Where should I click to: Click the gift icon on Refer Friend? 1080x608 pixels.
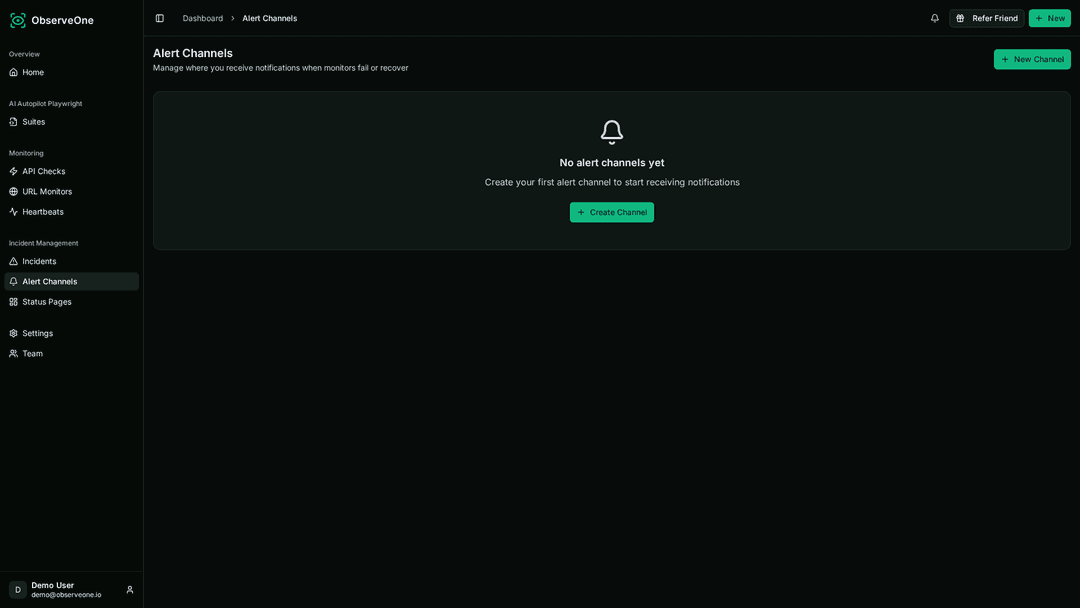[960, 19]
